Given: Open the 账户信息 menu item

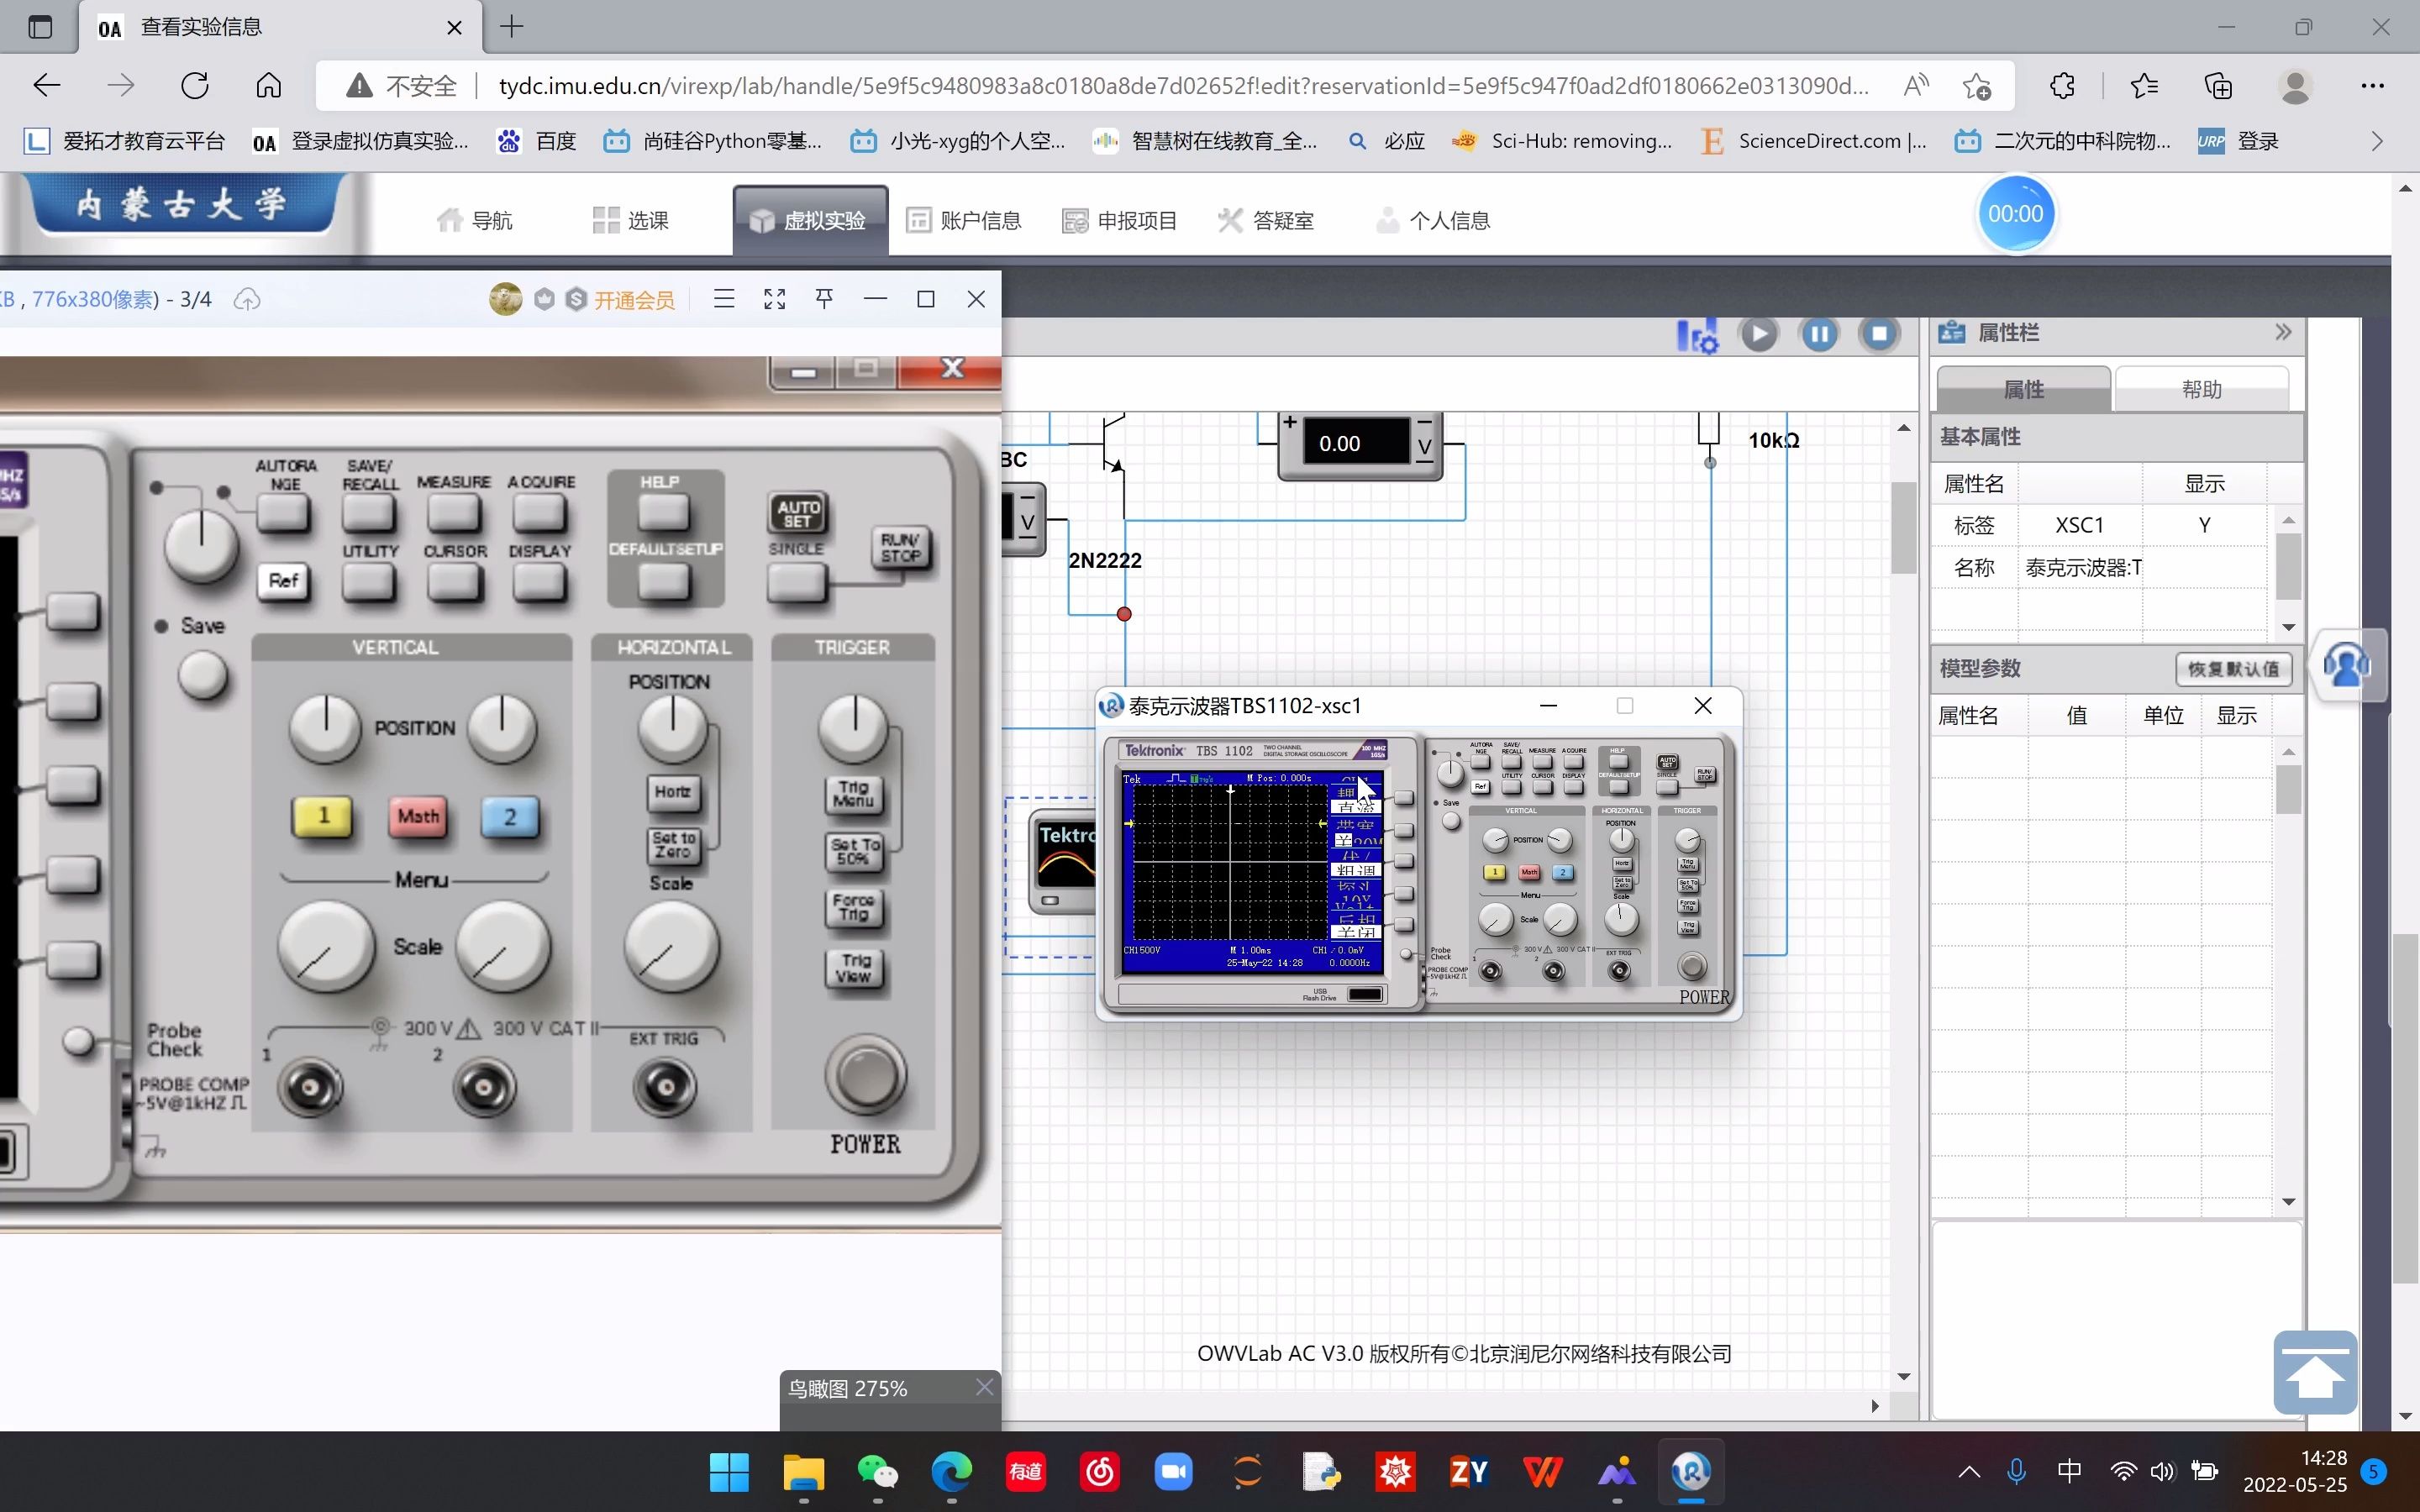Looking at the screenshot, I should coord(963,220).
